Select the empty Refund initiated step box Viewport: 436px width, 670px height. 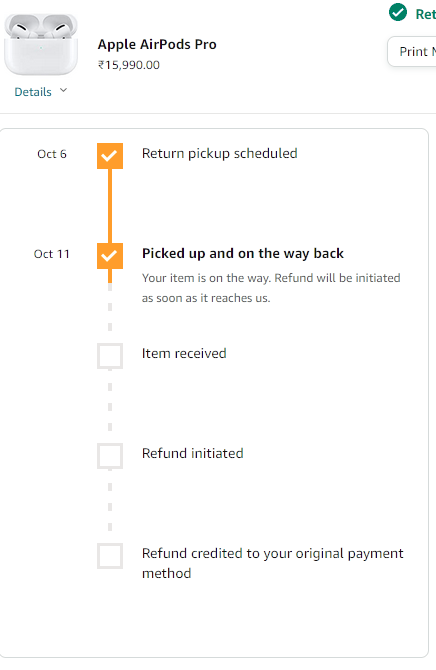[110, 455]
